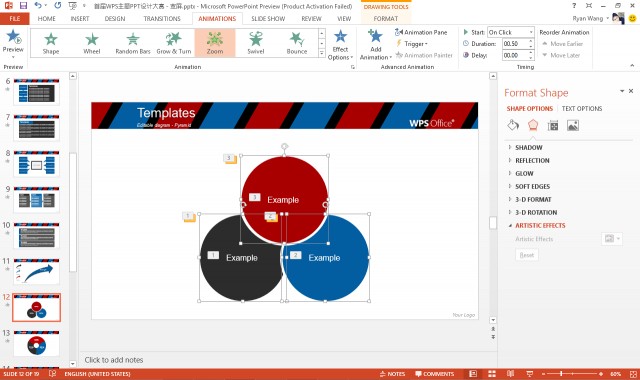640x380 pixels.
Task: Open the Animation Pane
Action: [x=421, y=32]
